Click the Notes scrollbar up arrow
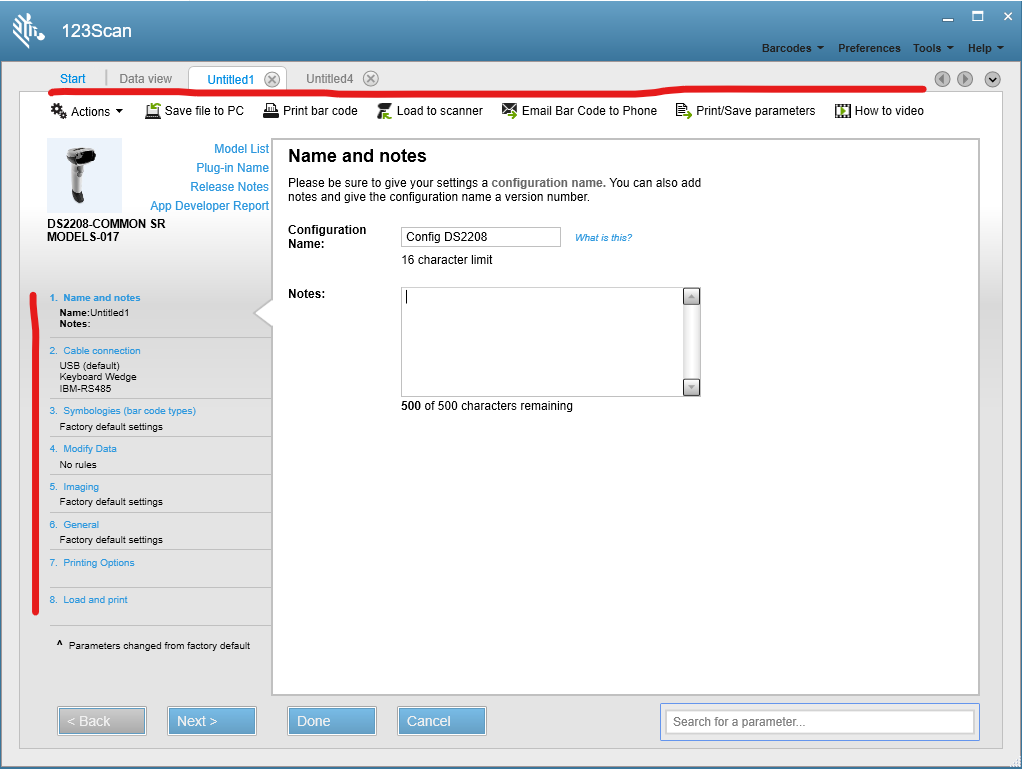Viewport: 1022px width, 769px height. 691,297
